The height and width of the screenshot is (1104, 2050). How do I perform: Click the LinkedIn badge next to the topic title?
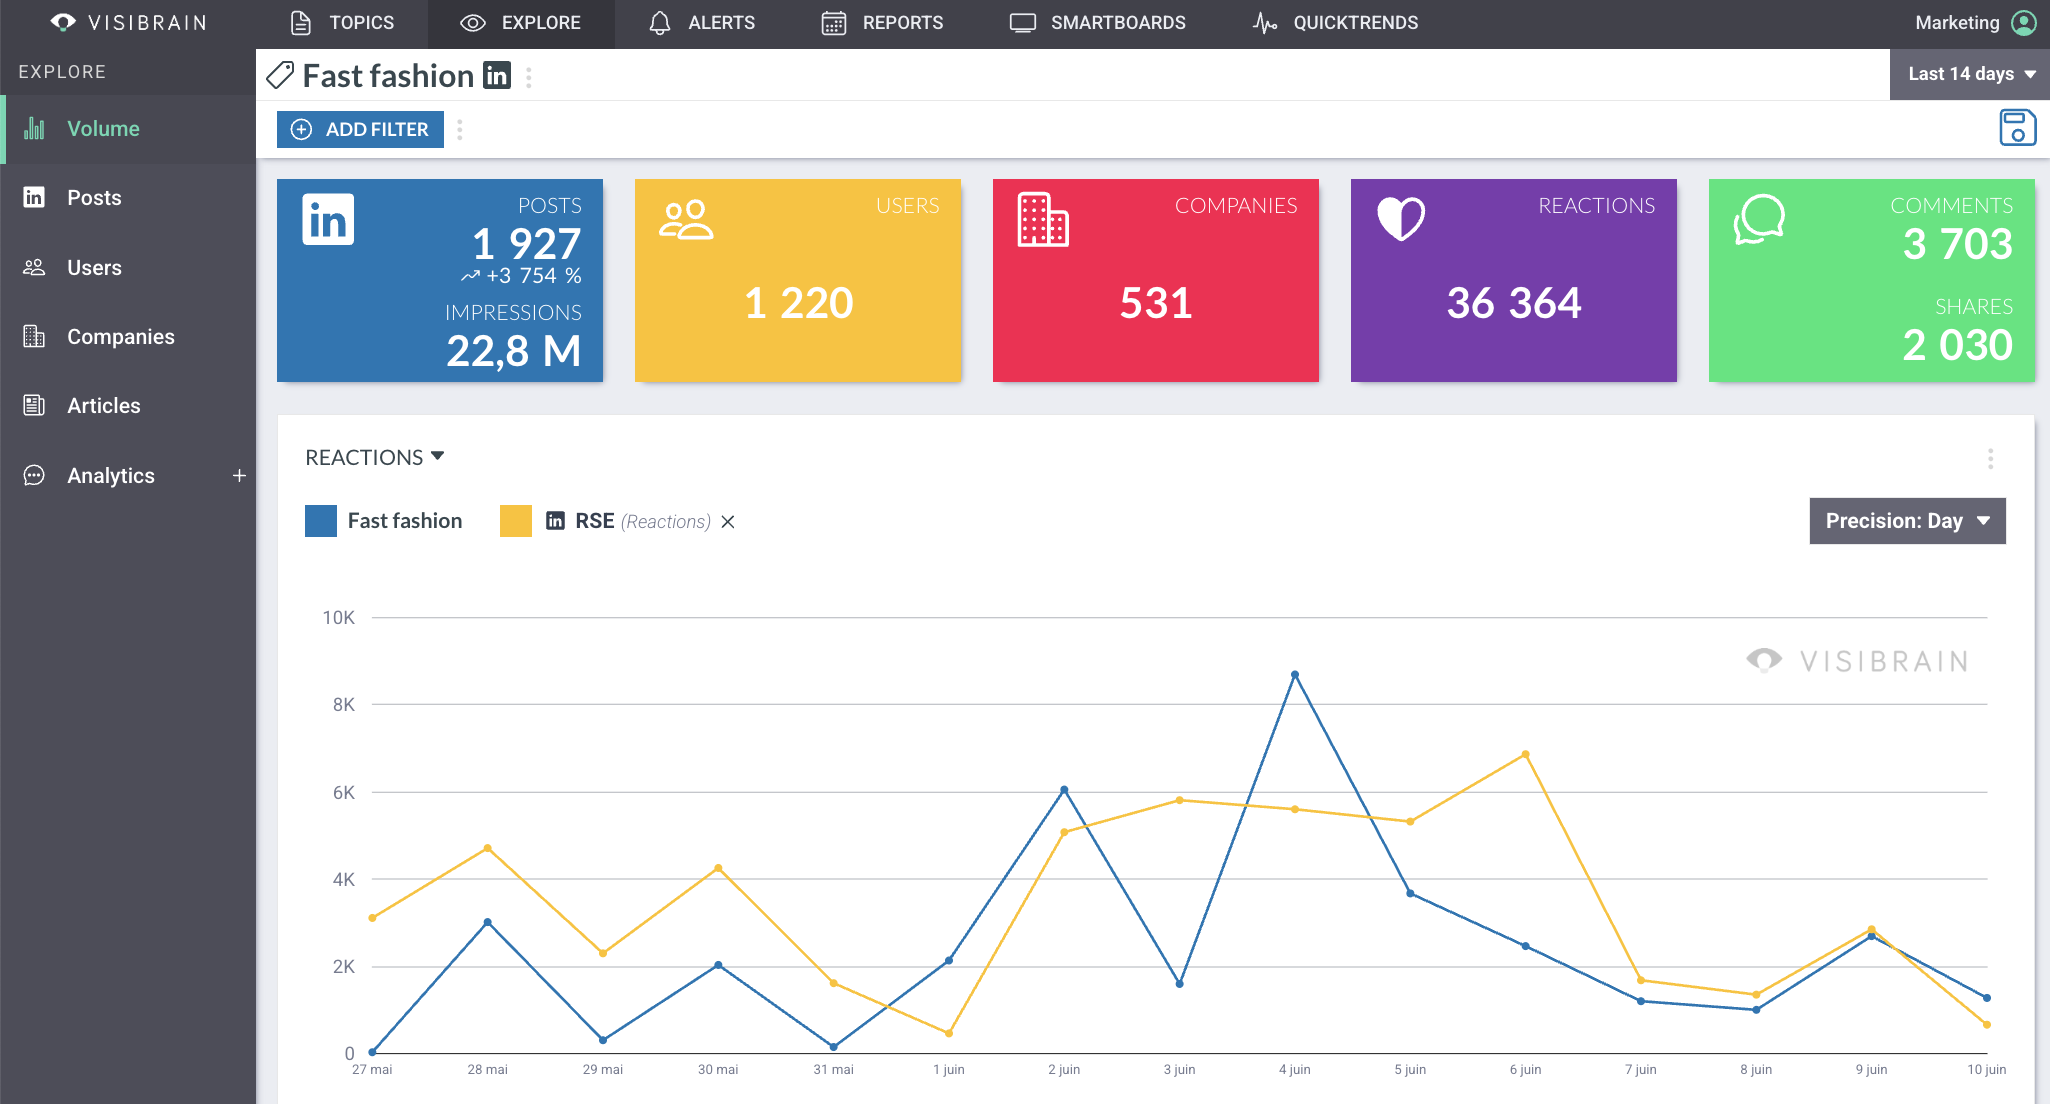pos(497,75)
